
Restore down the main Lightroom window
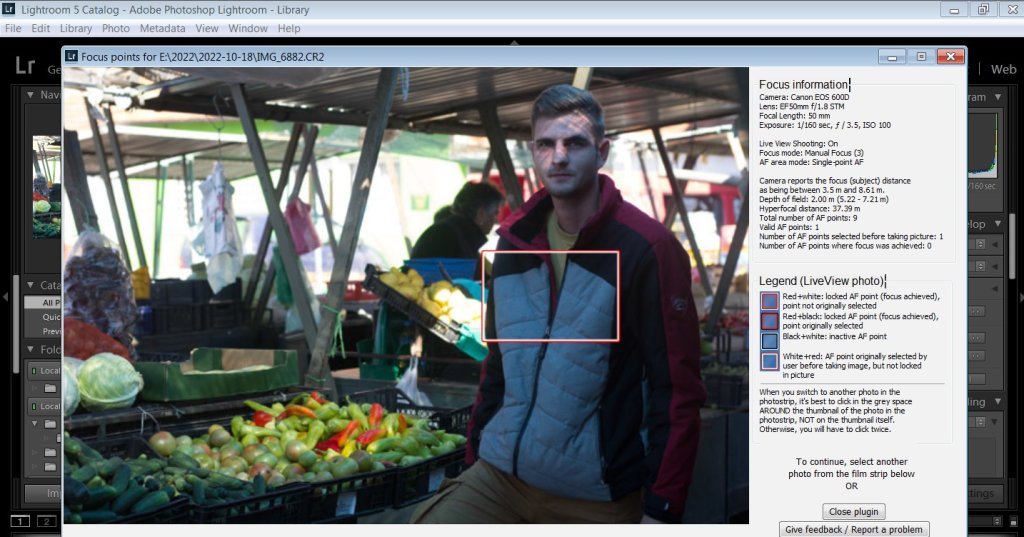[983, 10]
